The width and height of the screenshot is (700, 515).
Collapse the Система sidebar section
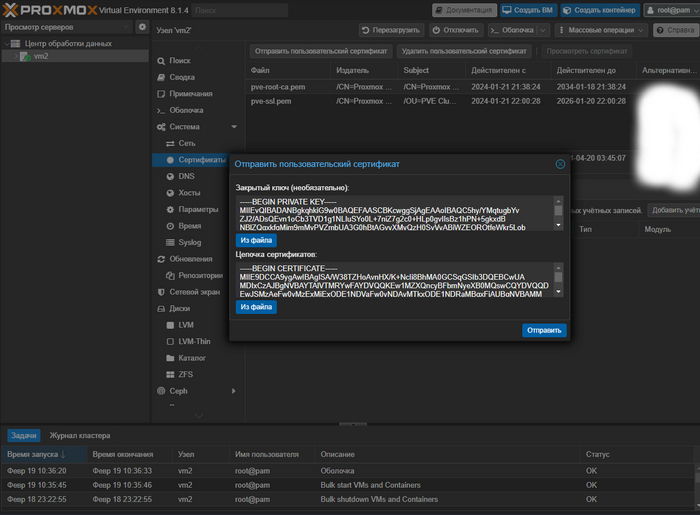[234, 127]
